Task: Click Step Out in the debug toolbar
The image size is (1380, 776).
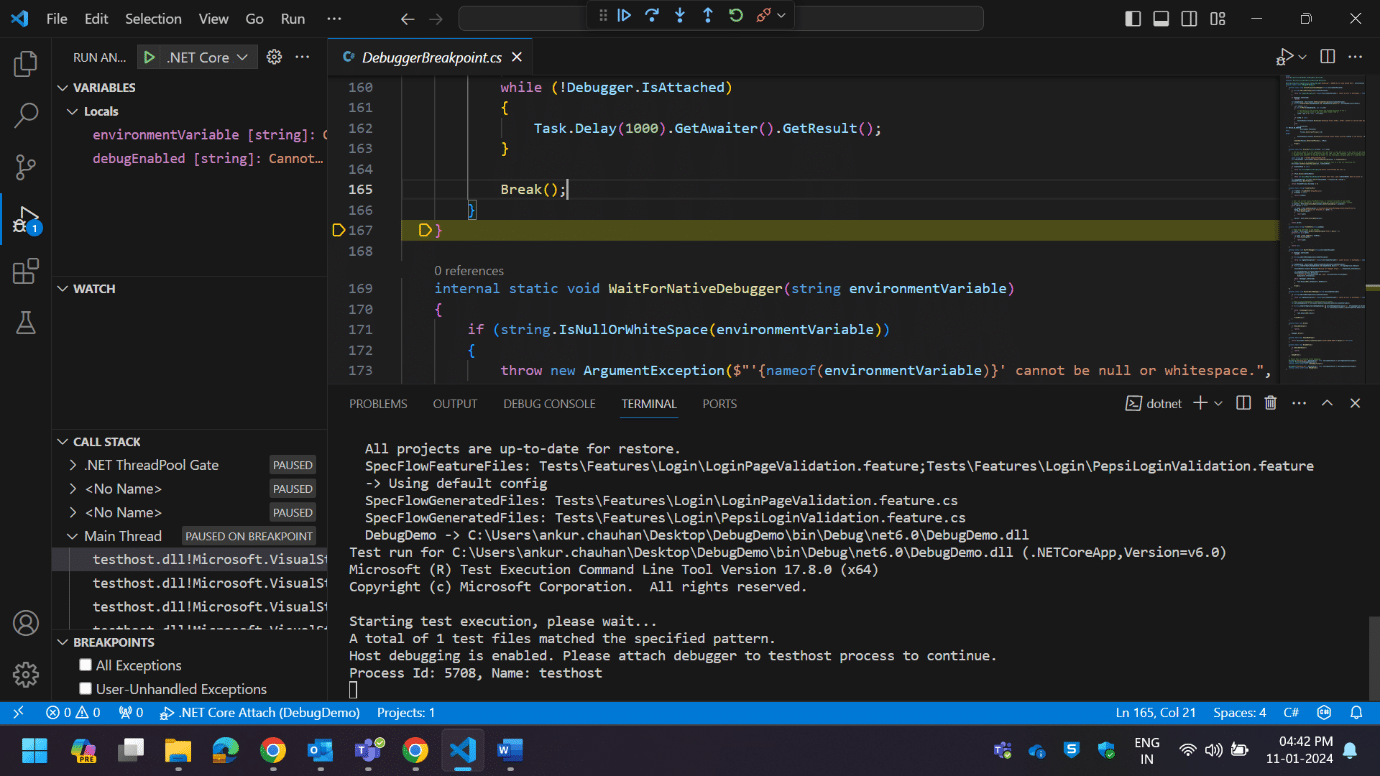Action: [x=708, y=15]
